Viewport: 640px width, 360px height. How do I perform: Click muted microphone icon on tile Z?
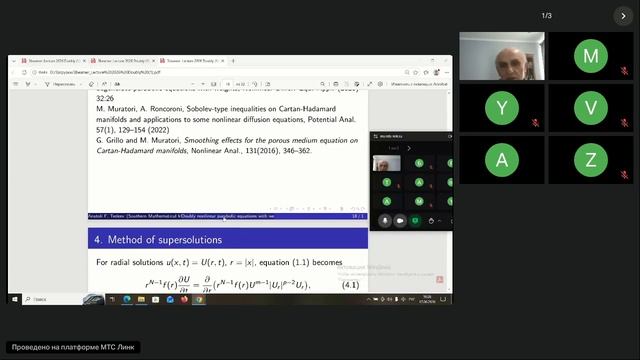pyautogui.click(x=624, y=175)
